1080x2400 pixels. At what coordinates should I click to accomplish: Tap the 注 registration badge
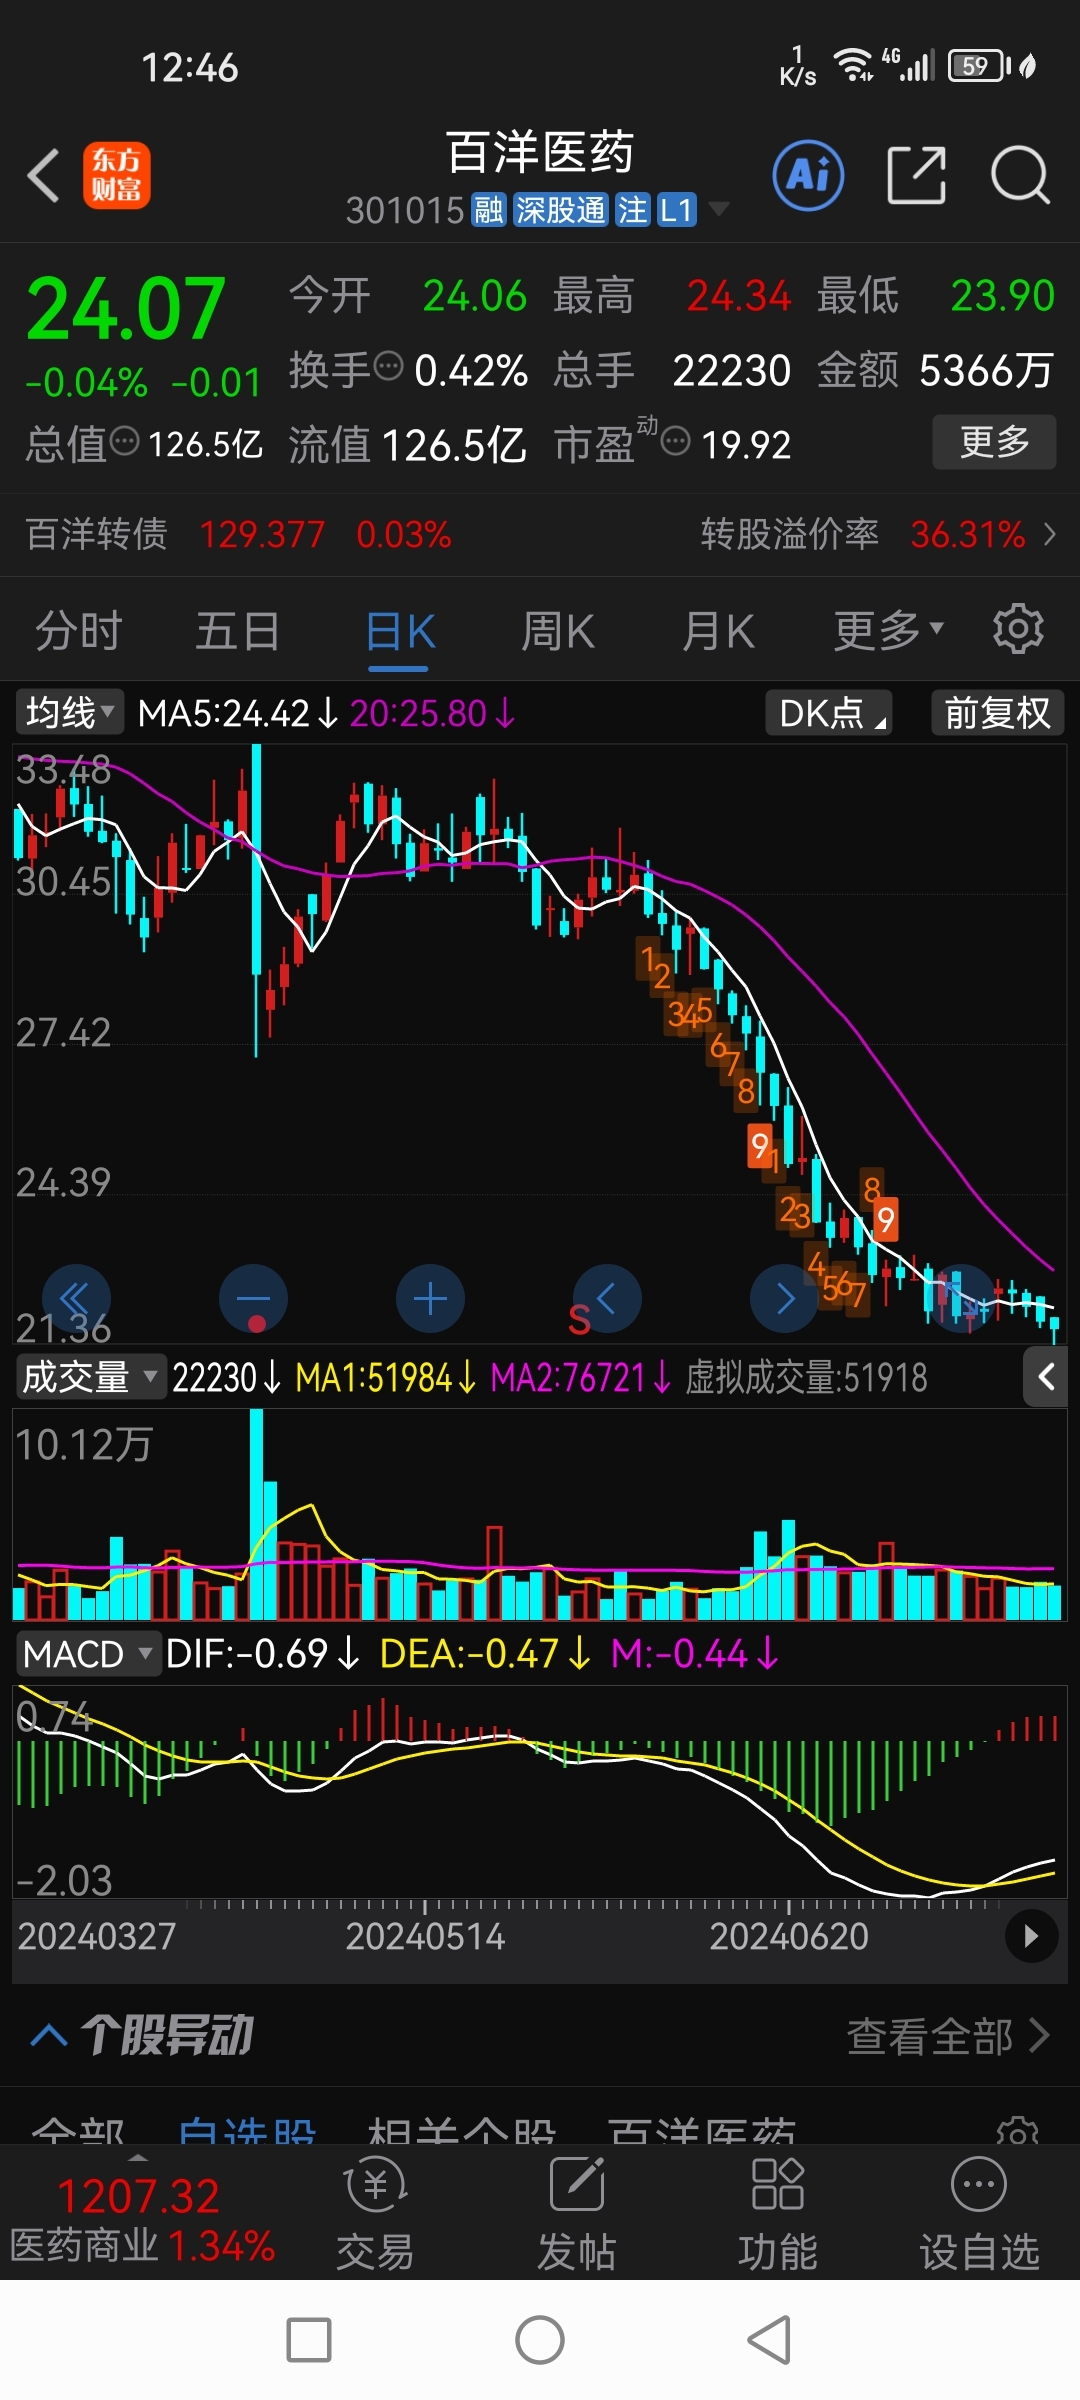coord(632,210)
